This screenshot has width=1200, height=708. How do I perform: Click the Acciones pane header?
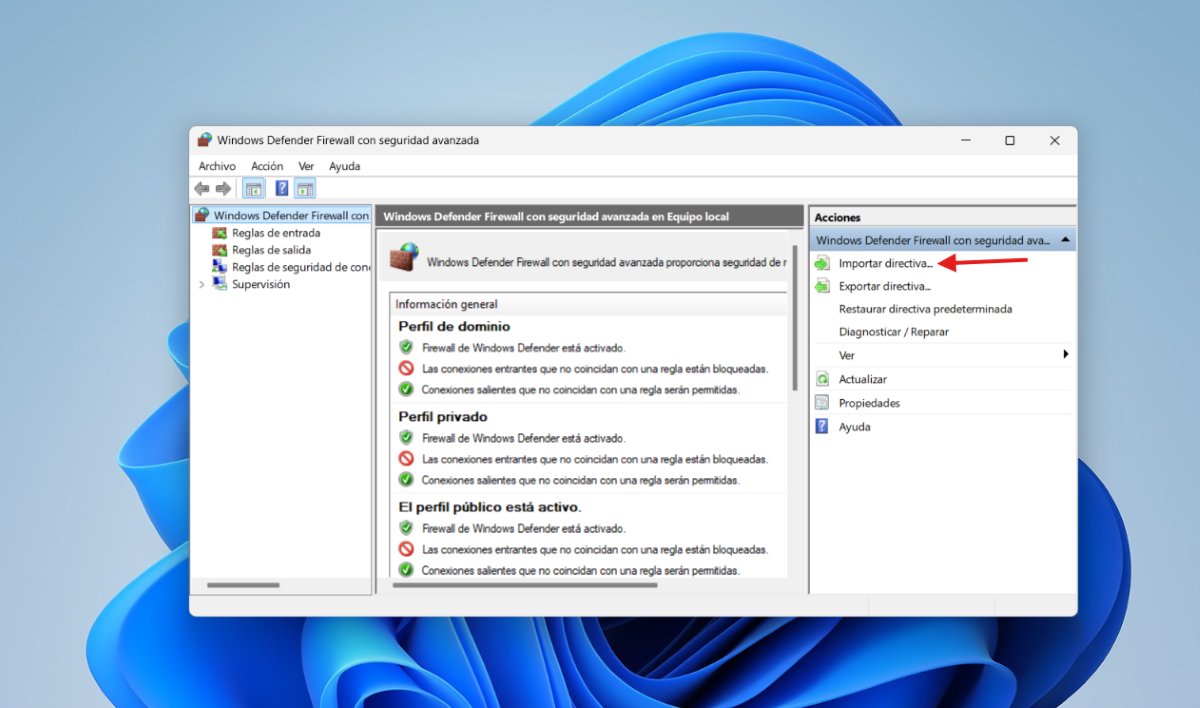(943, 217)
